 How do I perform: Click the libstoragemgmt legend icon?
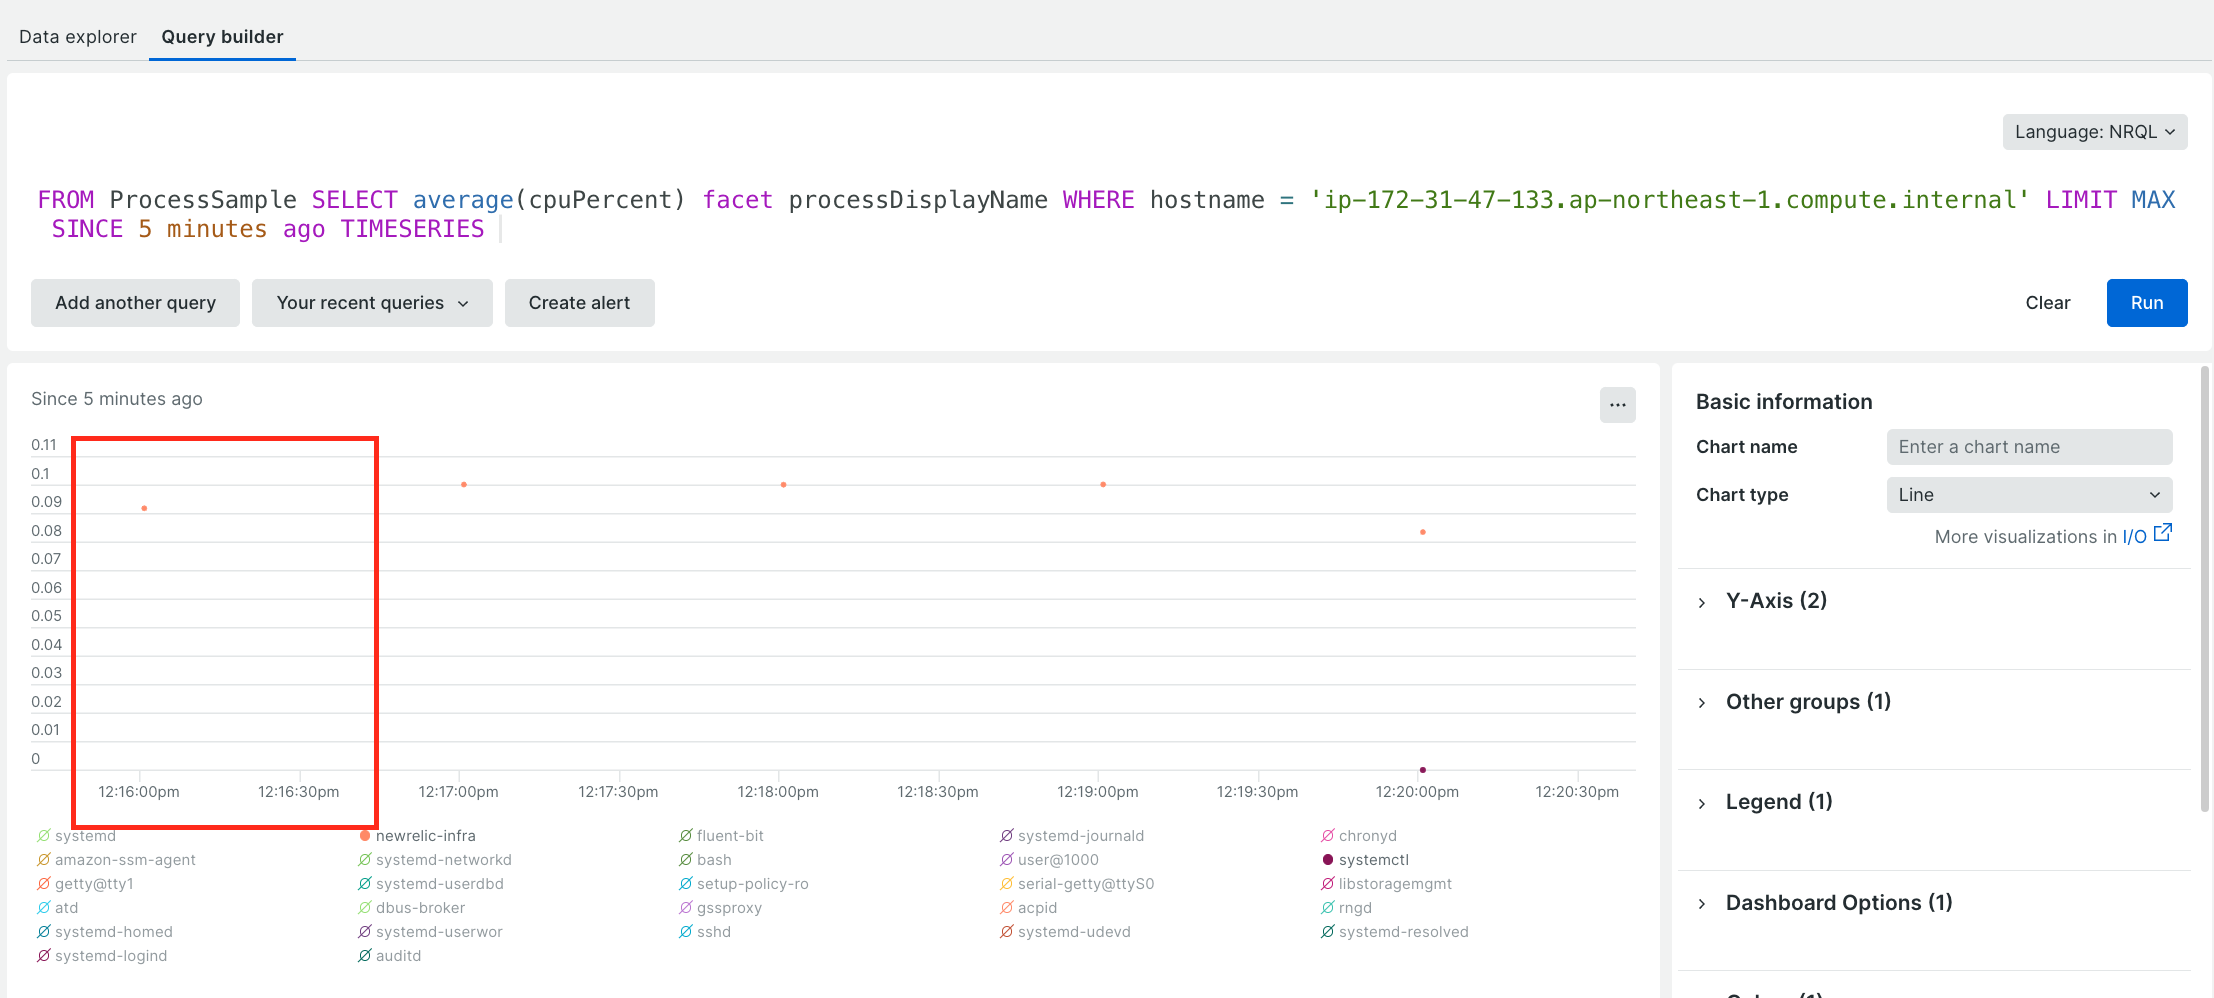pyautogui.click(x=1328, y=884)
